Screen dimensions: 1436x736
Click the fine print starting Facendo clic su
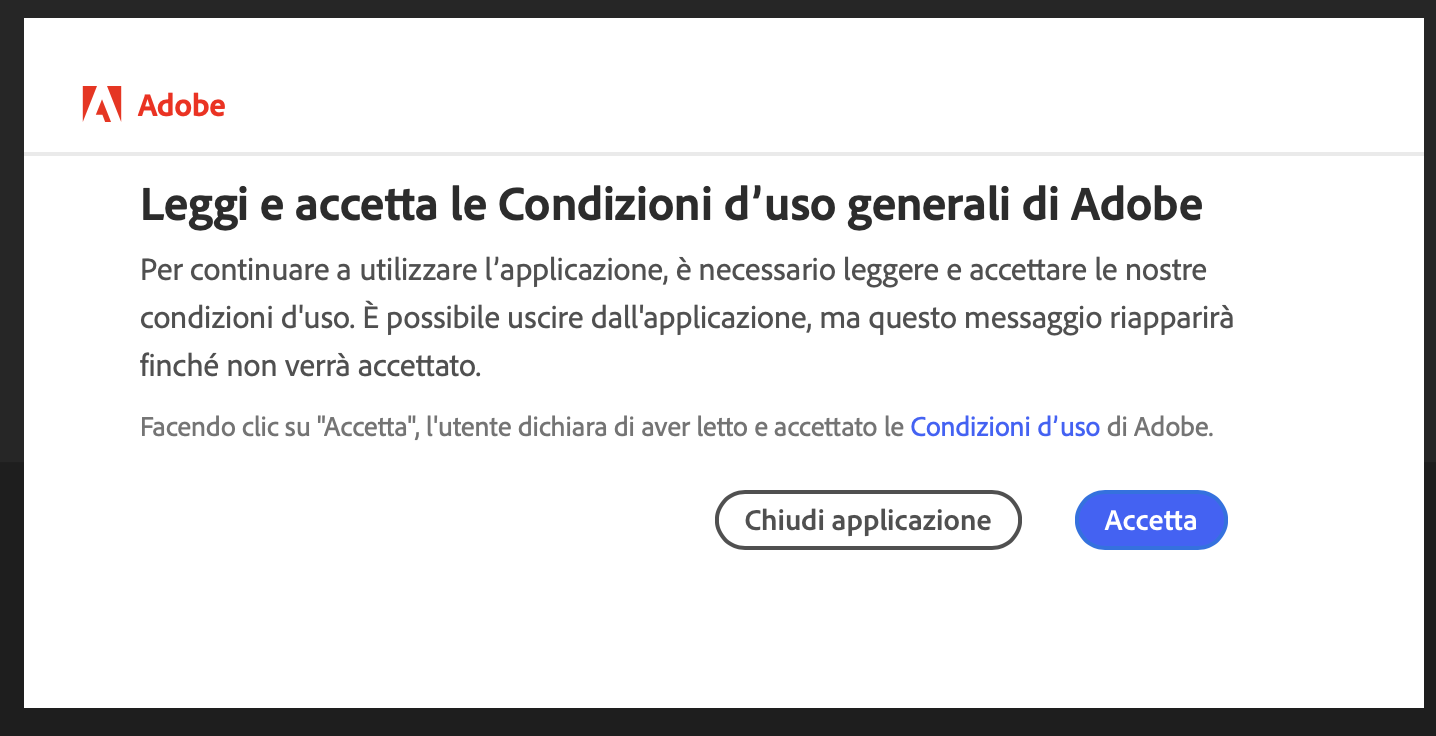(677, 428)
